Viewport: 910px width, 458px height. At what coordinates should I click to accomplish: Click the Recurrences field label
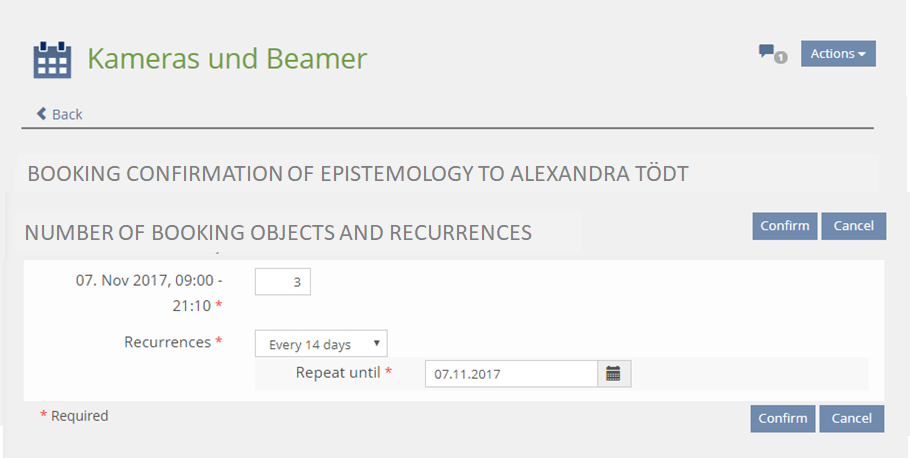pos(168,342)
